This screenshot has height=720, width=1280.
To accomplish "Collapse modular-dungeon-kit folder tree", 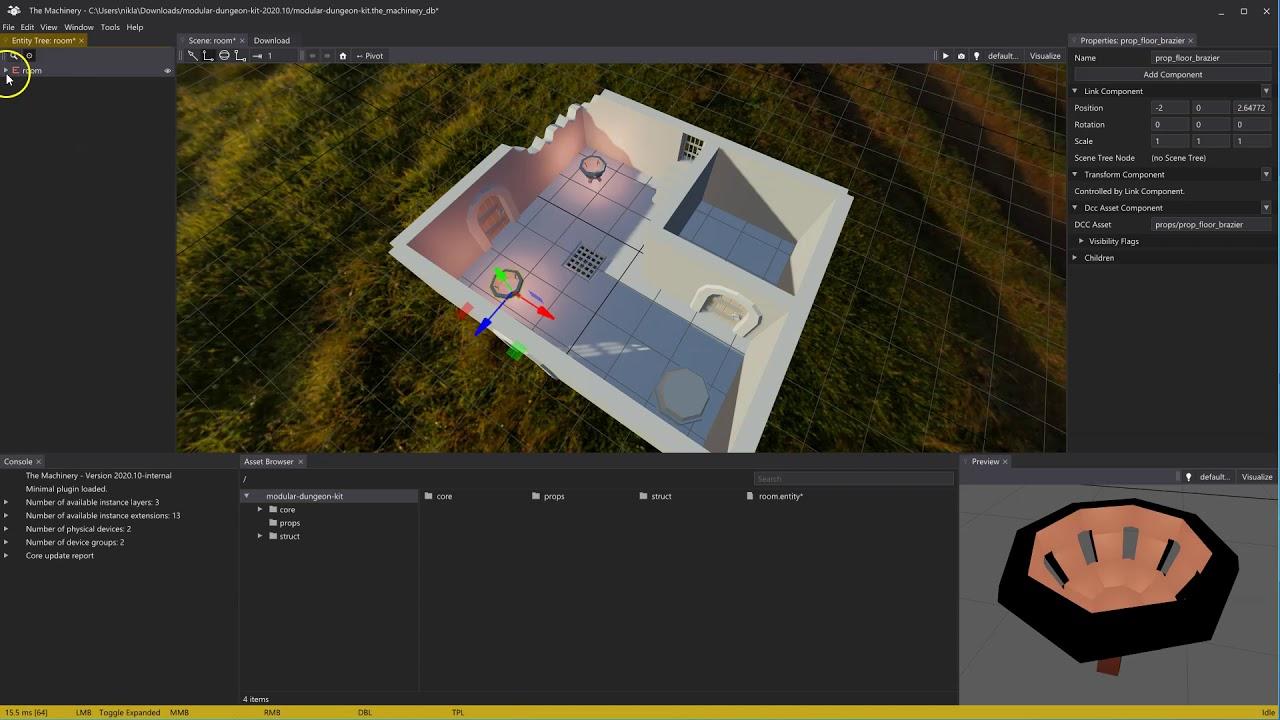I will [x=246, y=496].
